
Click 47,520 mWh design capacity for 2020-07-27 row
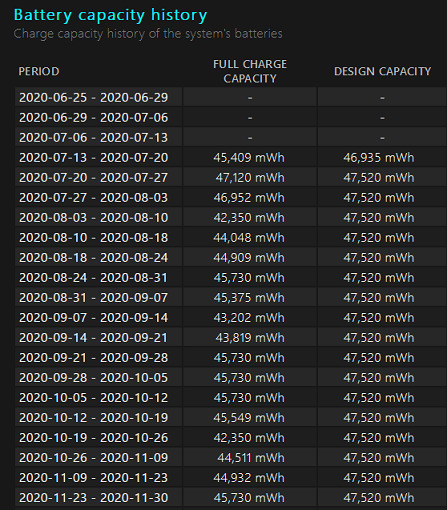(x=379, y=198)
